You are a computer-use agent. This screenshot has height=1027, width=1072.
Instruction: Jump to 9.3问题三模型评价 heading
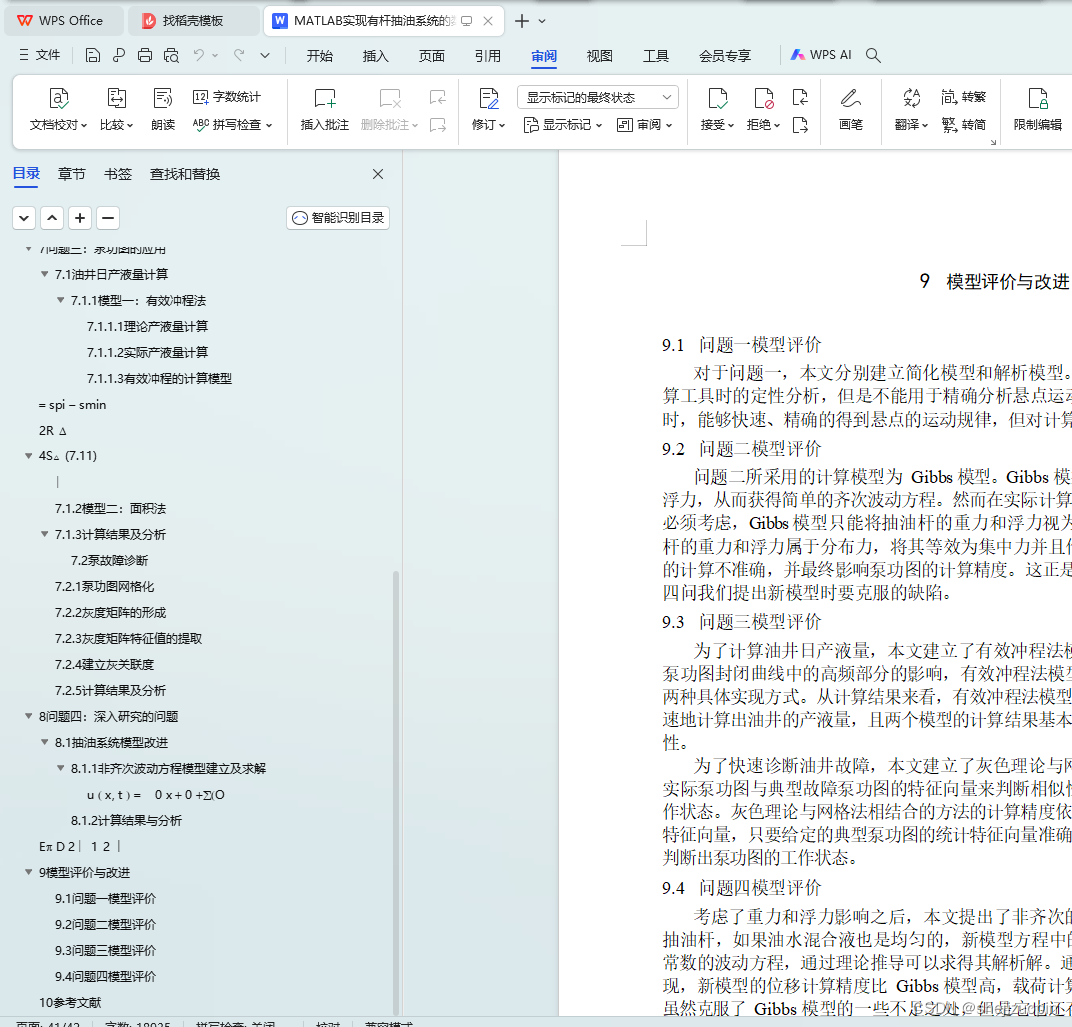[105, 950]
